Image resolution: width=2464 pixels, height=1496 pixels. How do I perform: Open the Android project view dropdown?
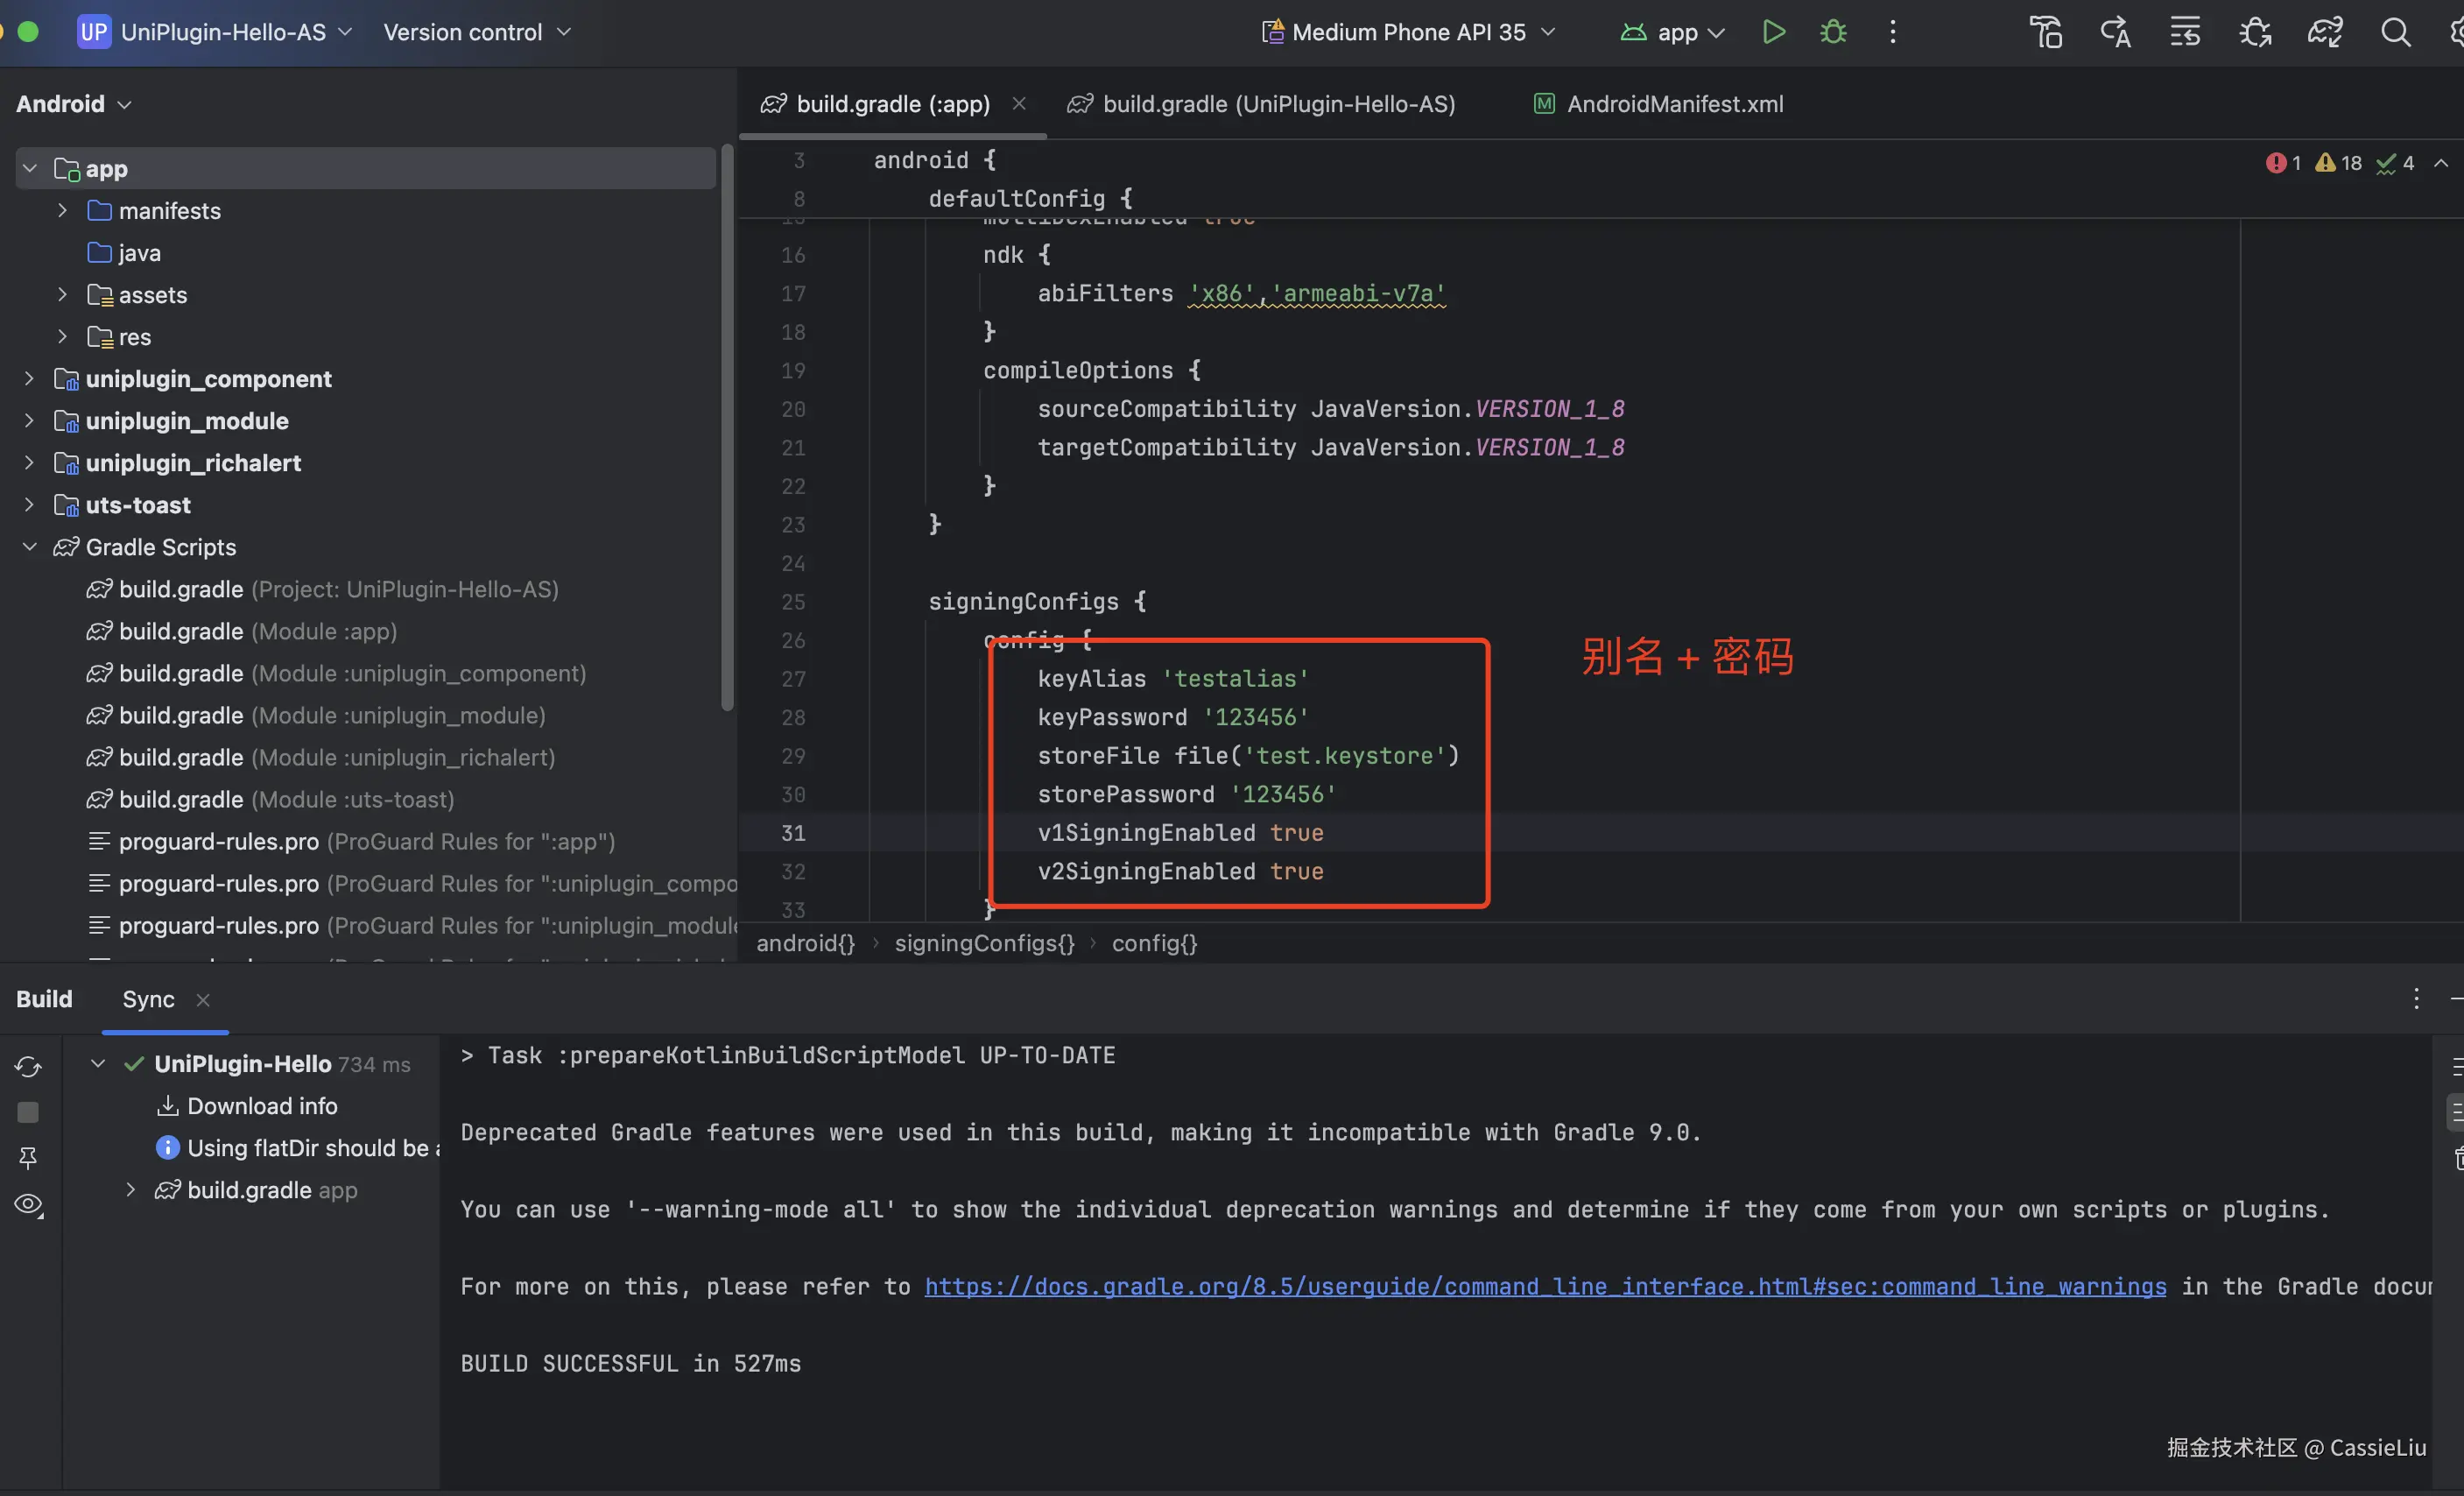coord(73,104)
